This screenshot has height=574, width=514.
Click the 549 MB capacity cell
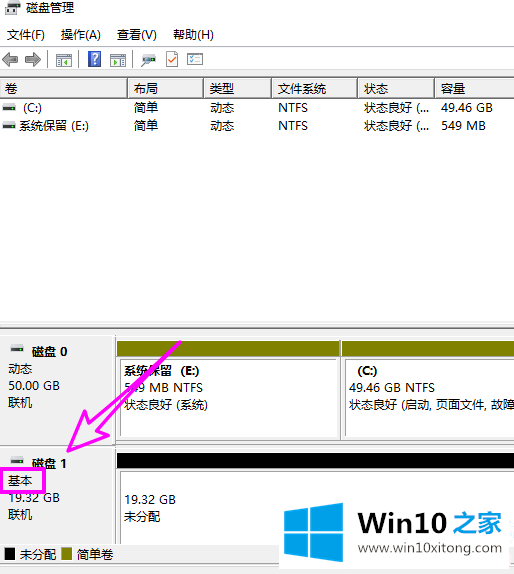[x=463, y=126]
